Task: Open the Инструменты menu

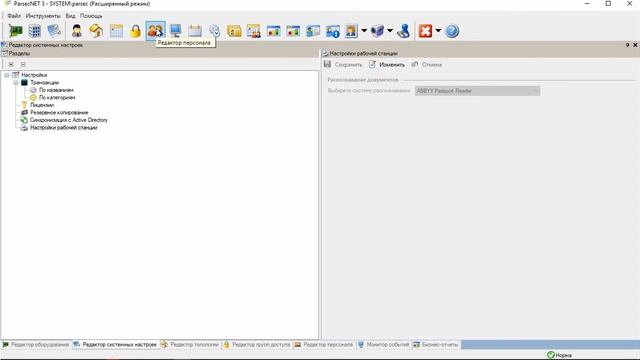Action: [x=43, y=16]
